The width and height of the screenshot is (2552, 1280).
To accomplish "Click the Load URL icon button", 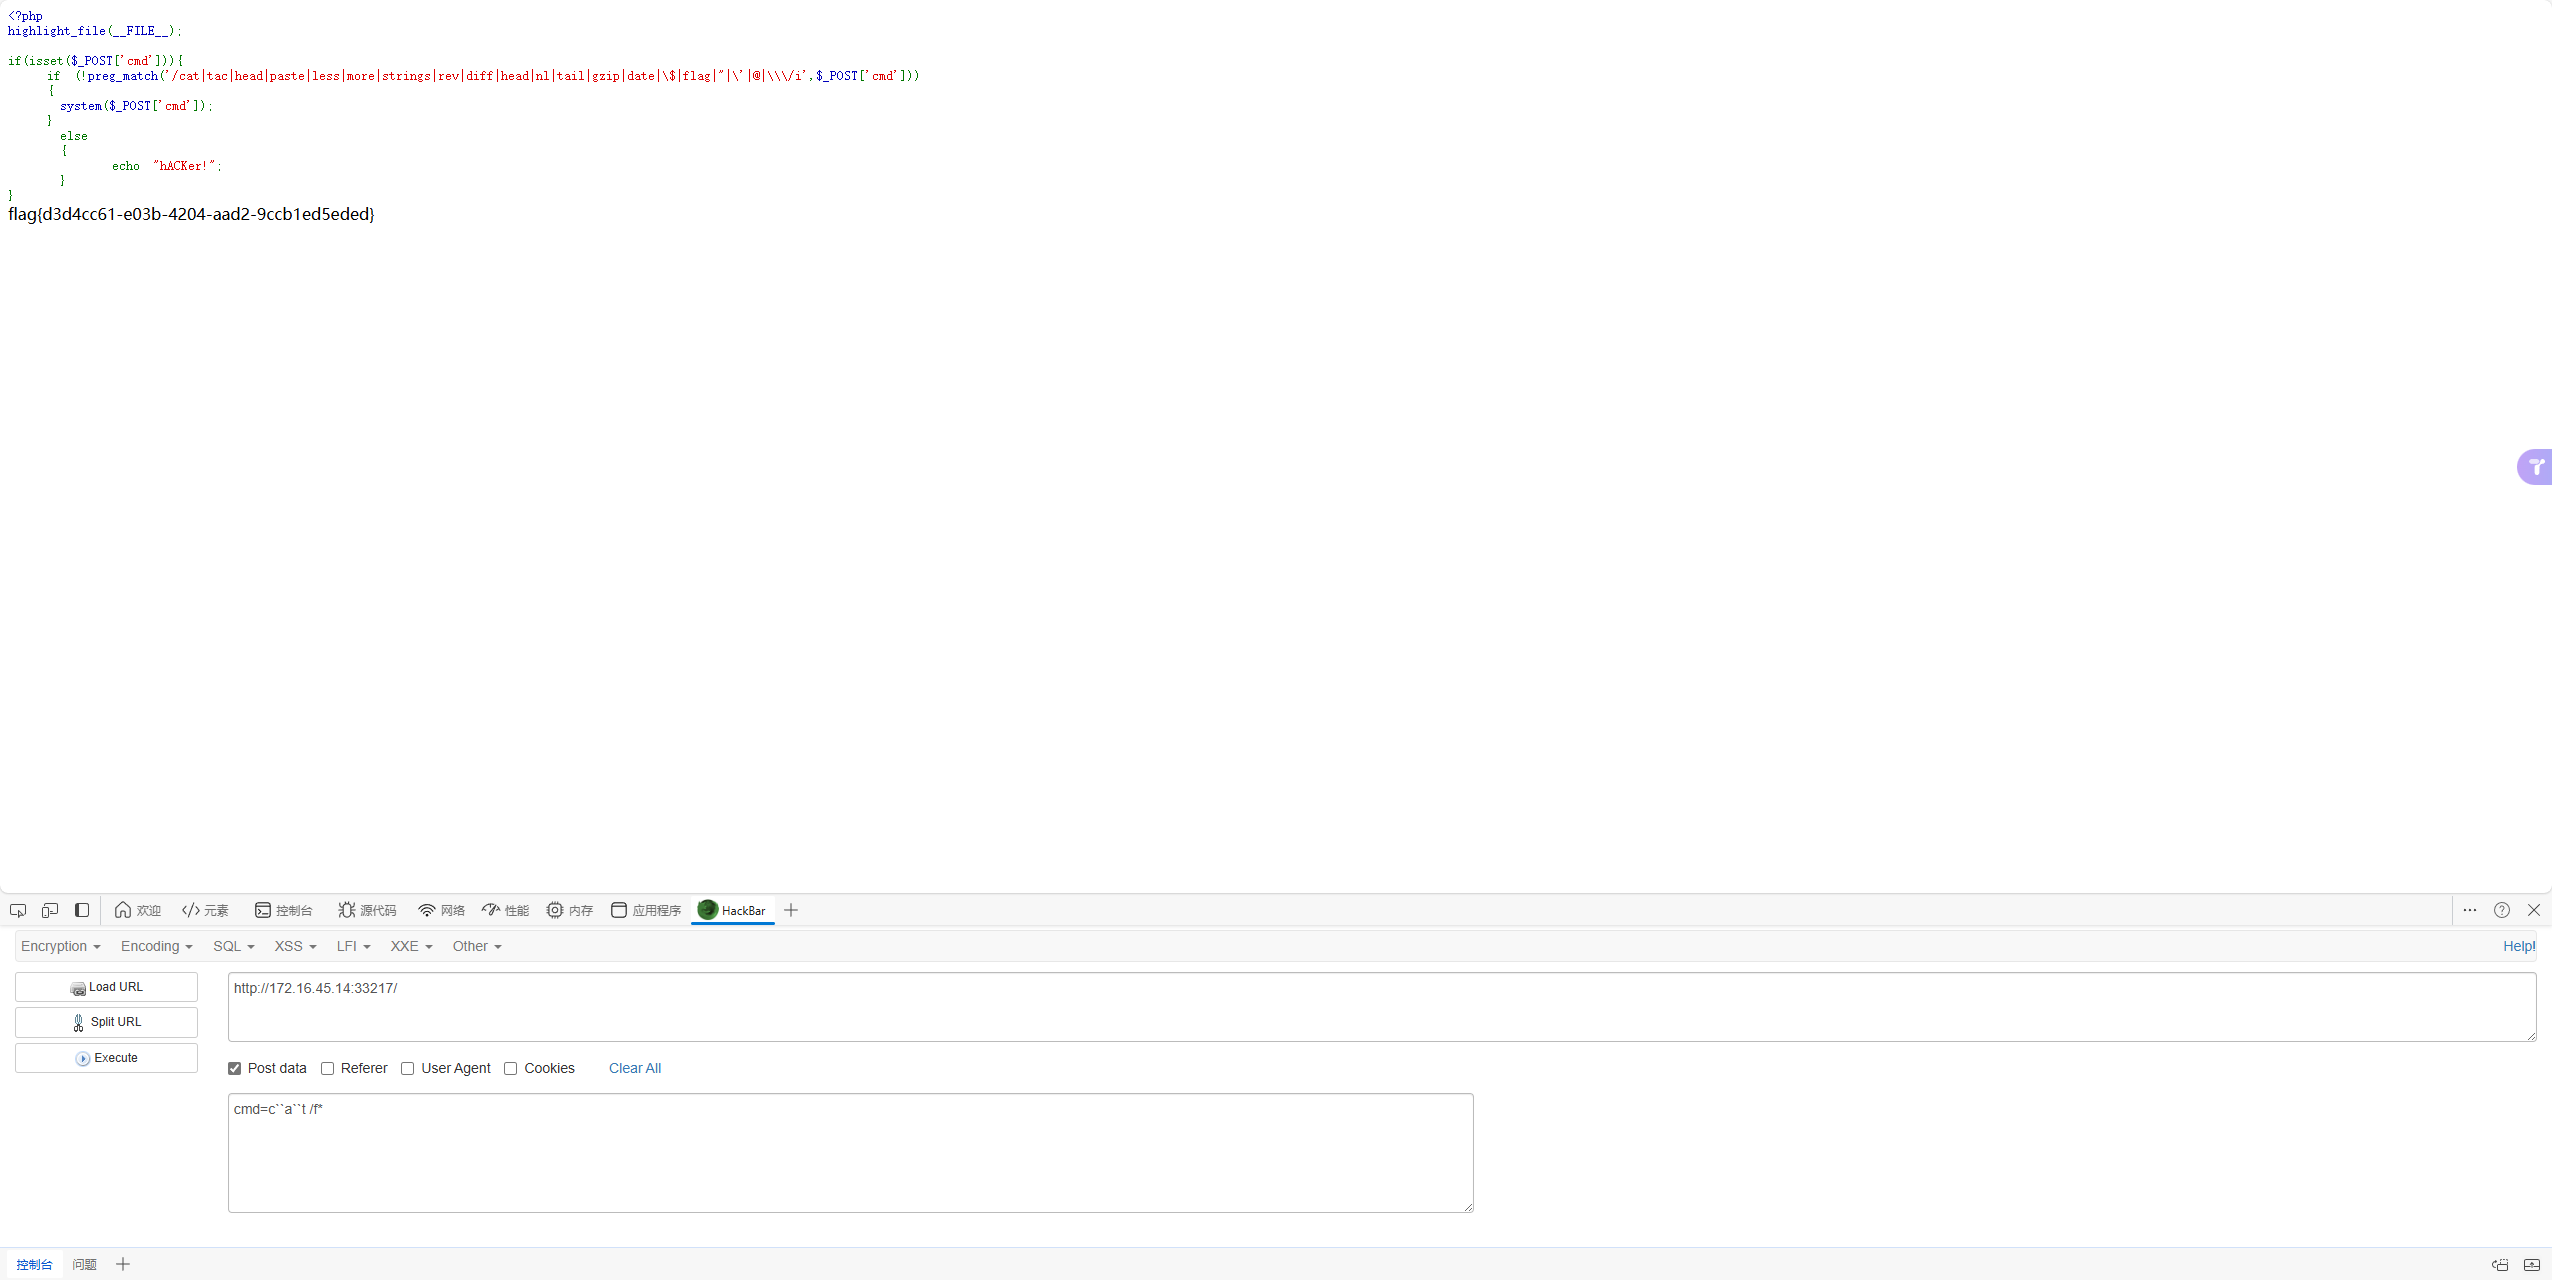I will 77,988.
